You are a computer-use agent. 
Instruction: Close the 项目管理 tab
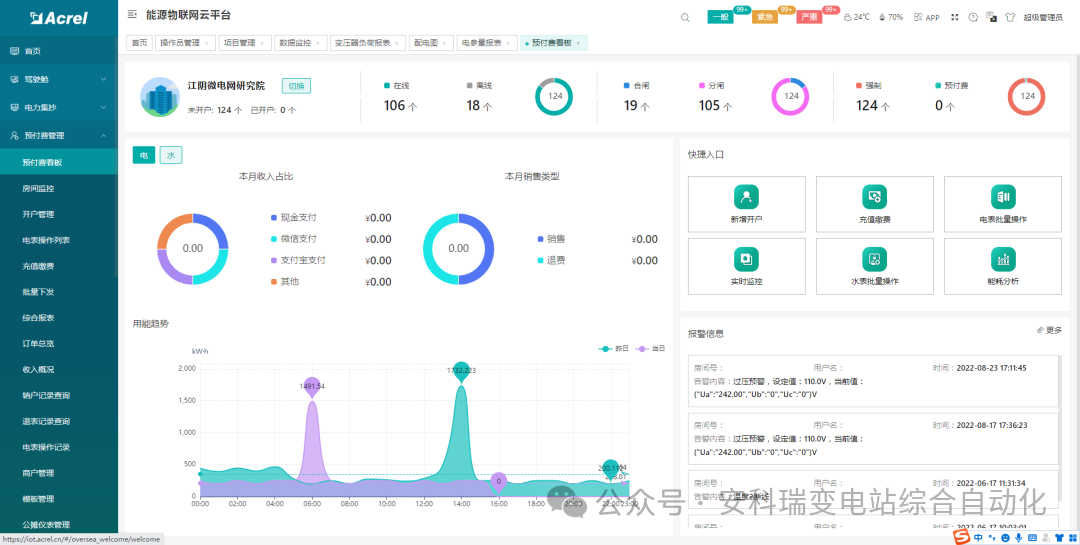click(x=262, y=43)
